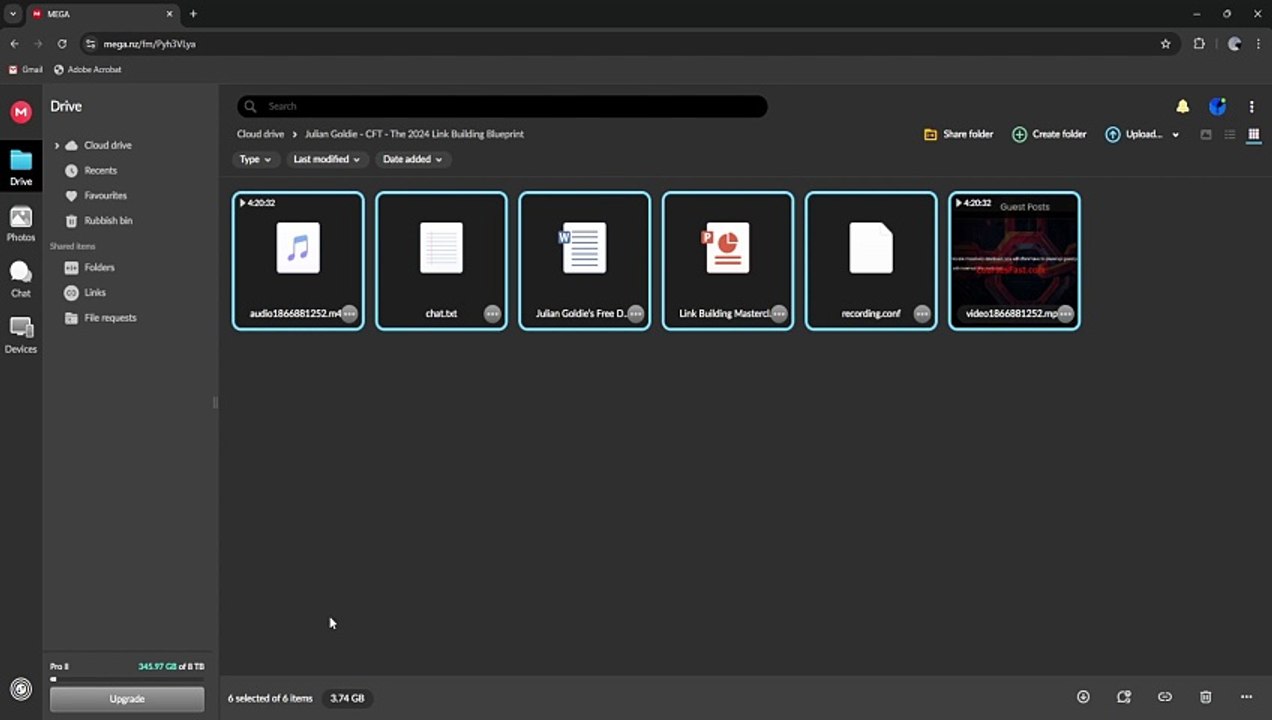Select the audio1866881252 file thumbnail
Viewport: 1272px width, 720px height.
pyautogui.click(x=298, y=260)
